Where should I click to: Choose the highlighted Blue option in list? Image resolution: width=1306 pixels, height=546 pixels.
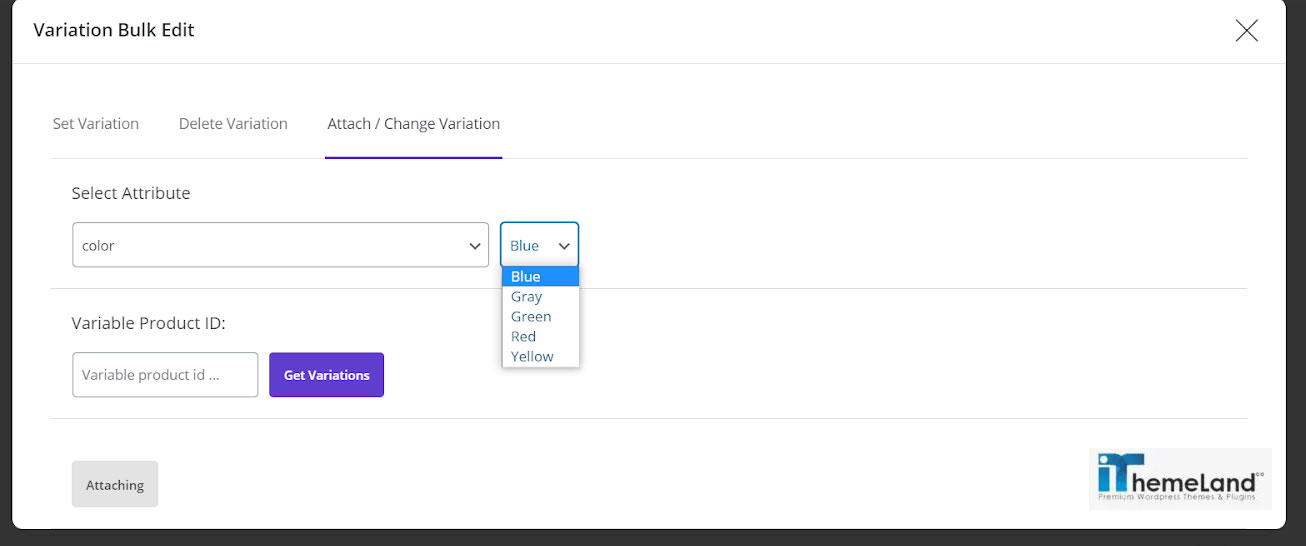541,277
